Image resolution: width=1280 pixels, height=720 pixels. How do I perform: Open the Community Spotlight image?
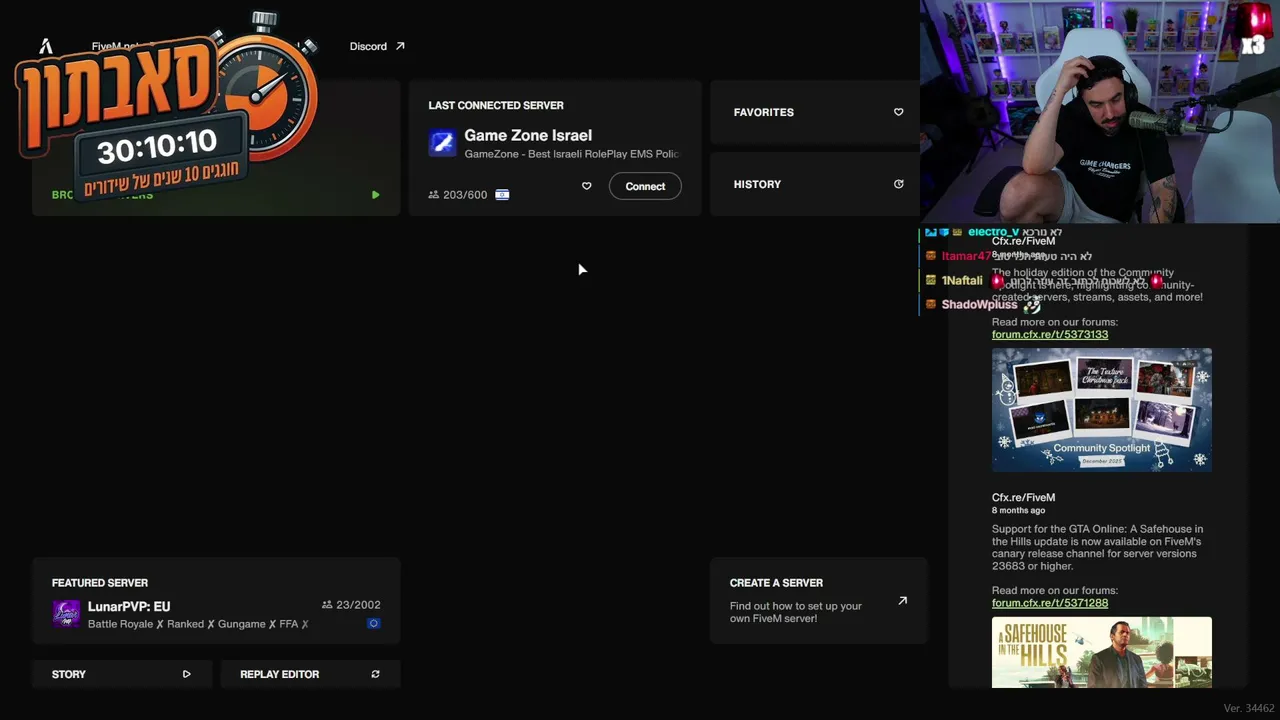pos(1102,410)
